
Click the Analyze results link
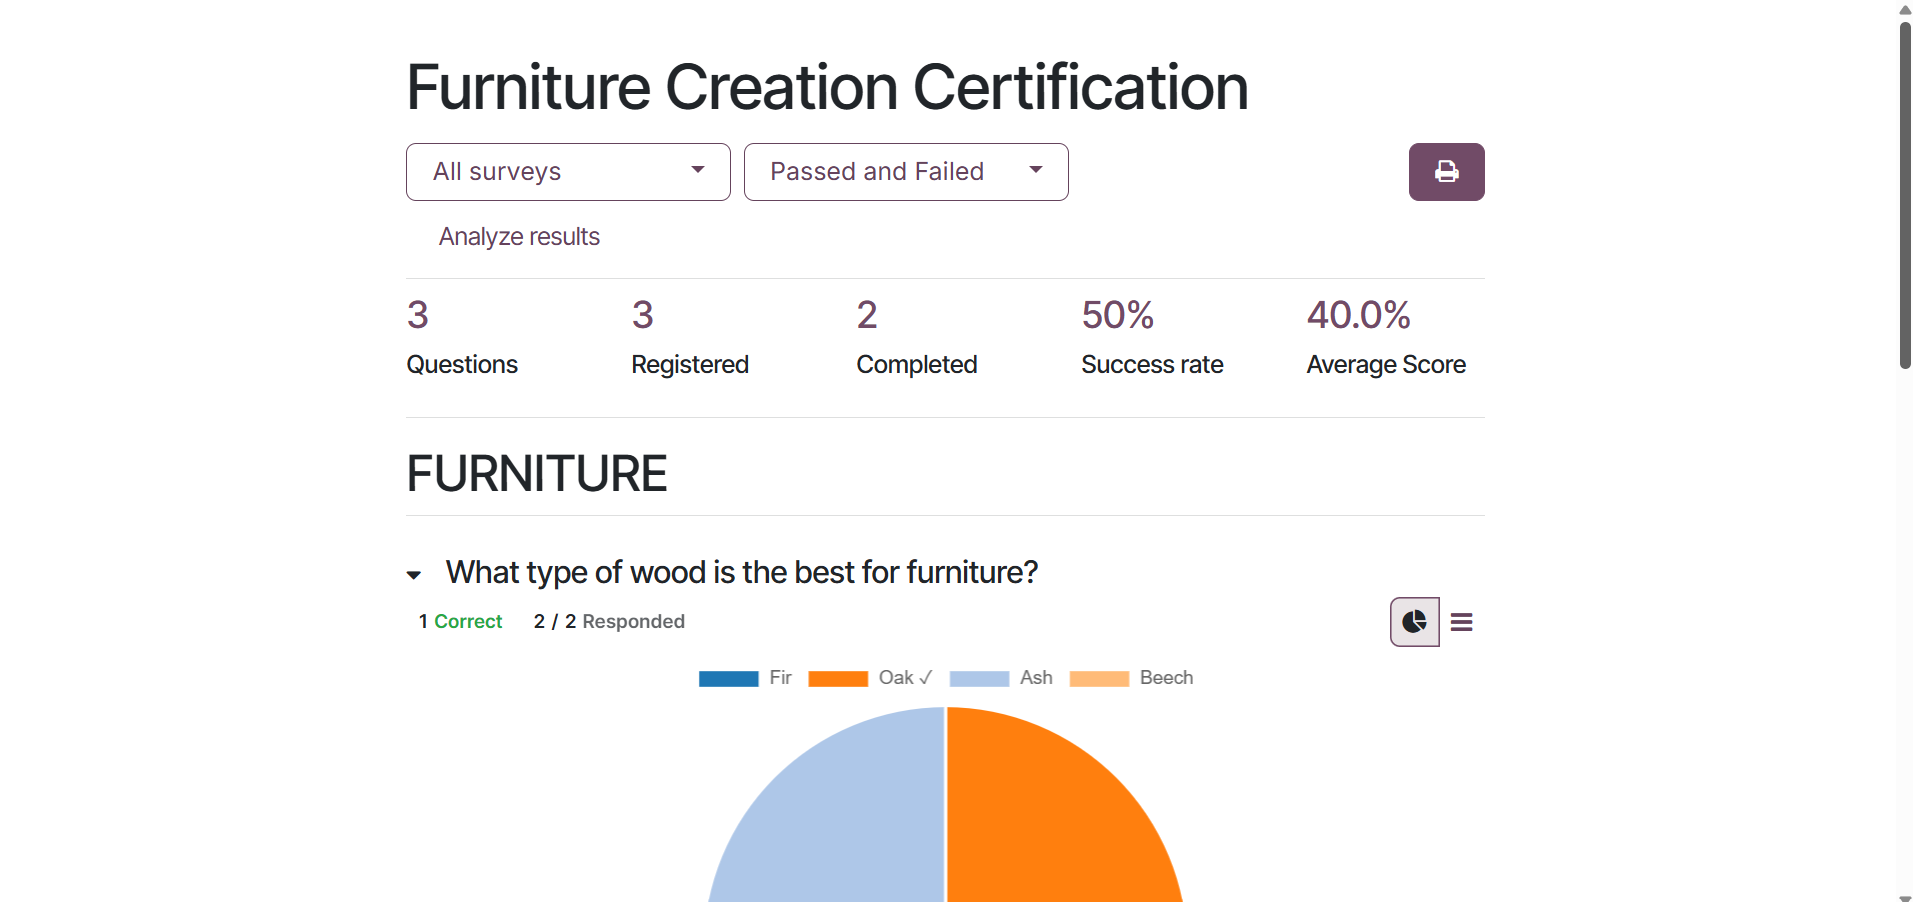coord(519,237)
